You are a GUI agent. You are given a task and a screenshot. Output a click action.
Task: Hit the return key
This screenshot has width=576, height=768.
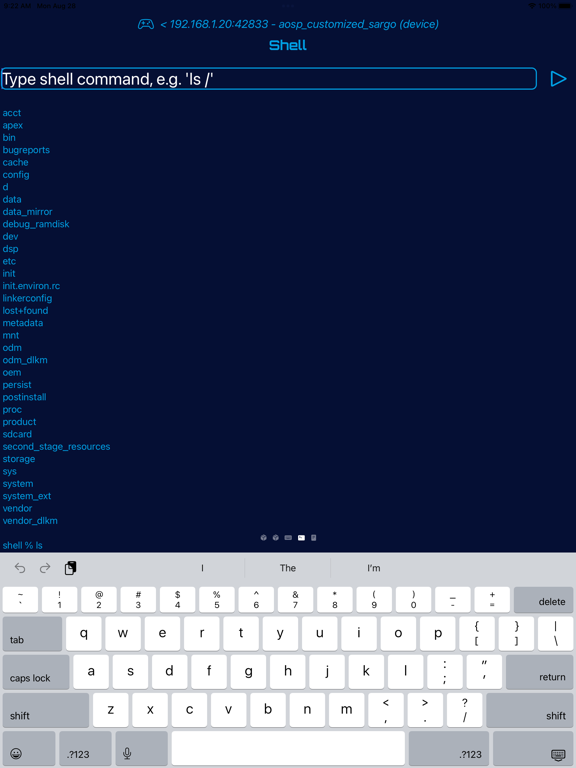click(539, 672)
